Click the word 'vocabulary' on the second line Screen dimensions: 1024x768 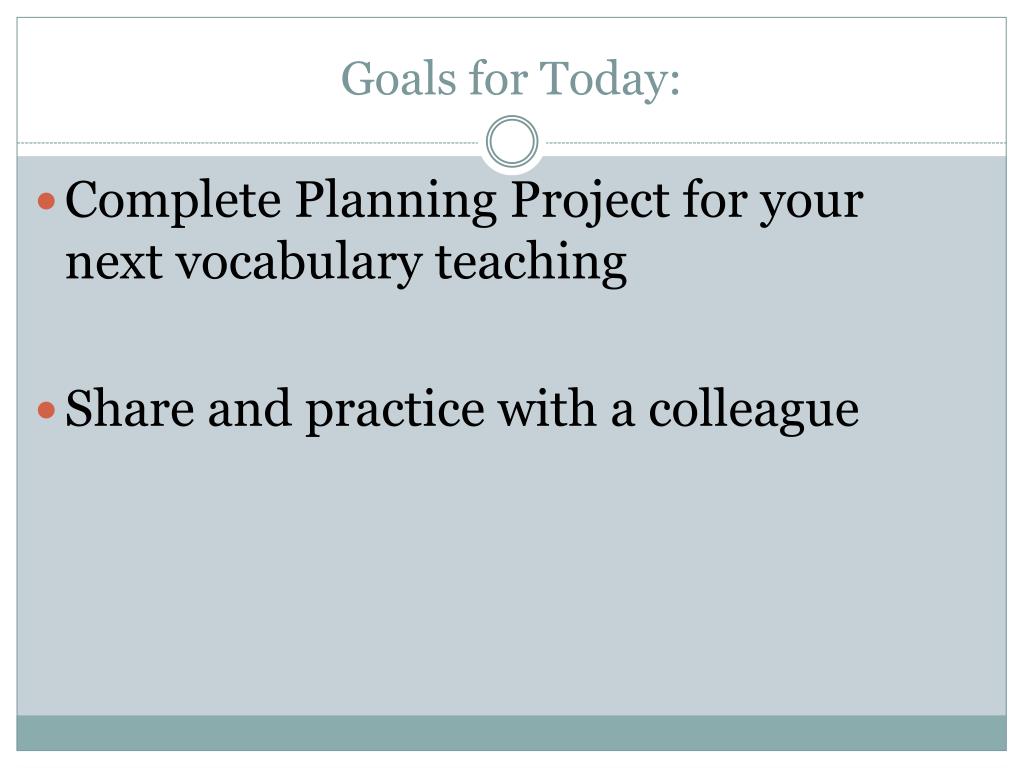(299, 263)
